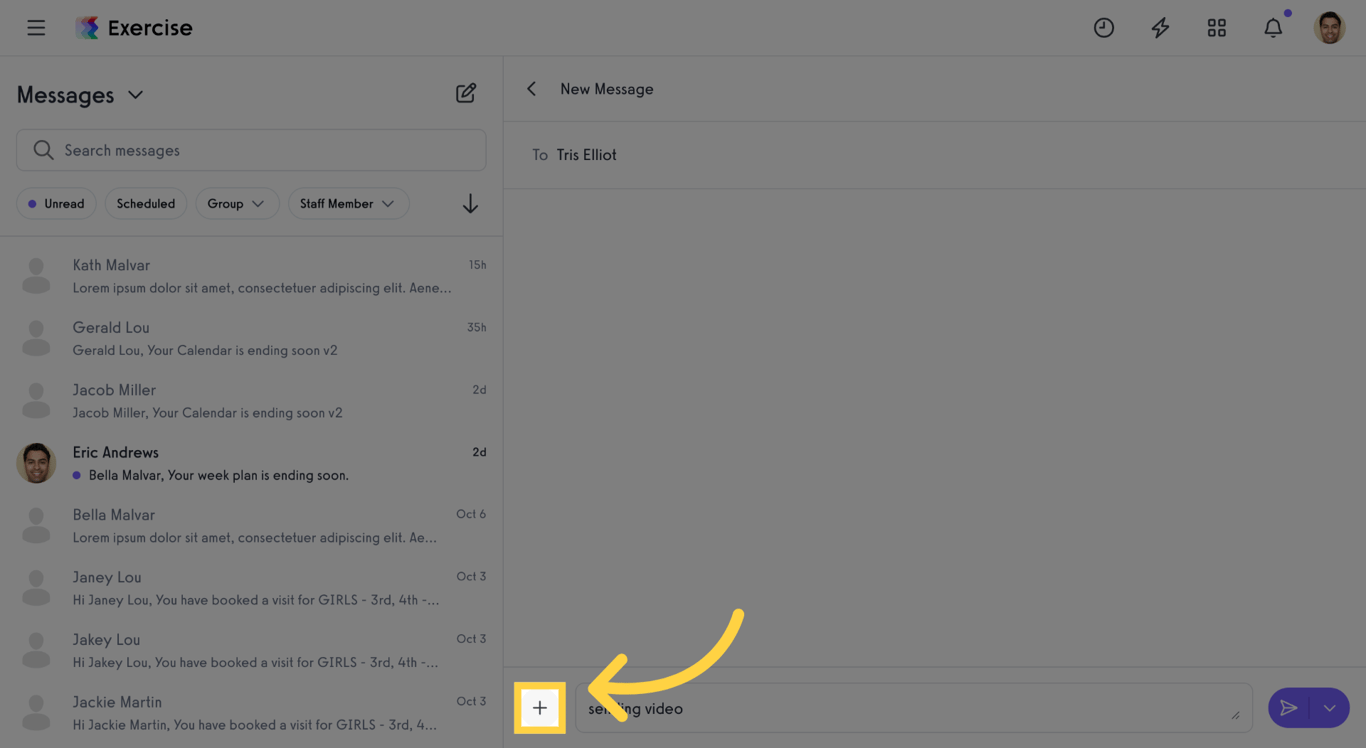Expand the Messages heading dropdown
Screen dimensions: 1366x748
[136, 95]
